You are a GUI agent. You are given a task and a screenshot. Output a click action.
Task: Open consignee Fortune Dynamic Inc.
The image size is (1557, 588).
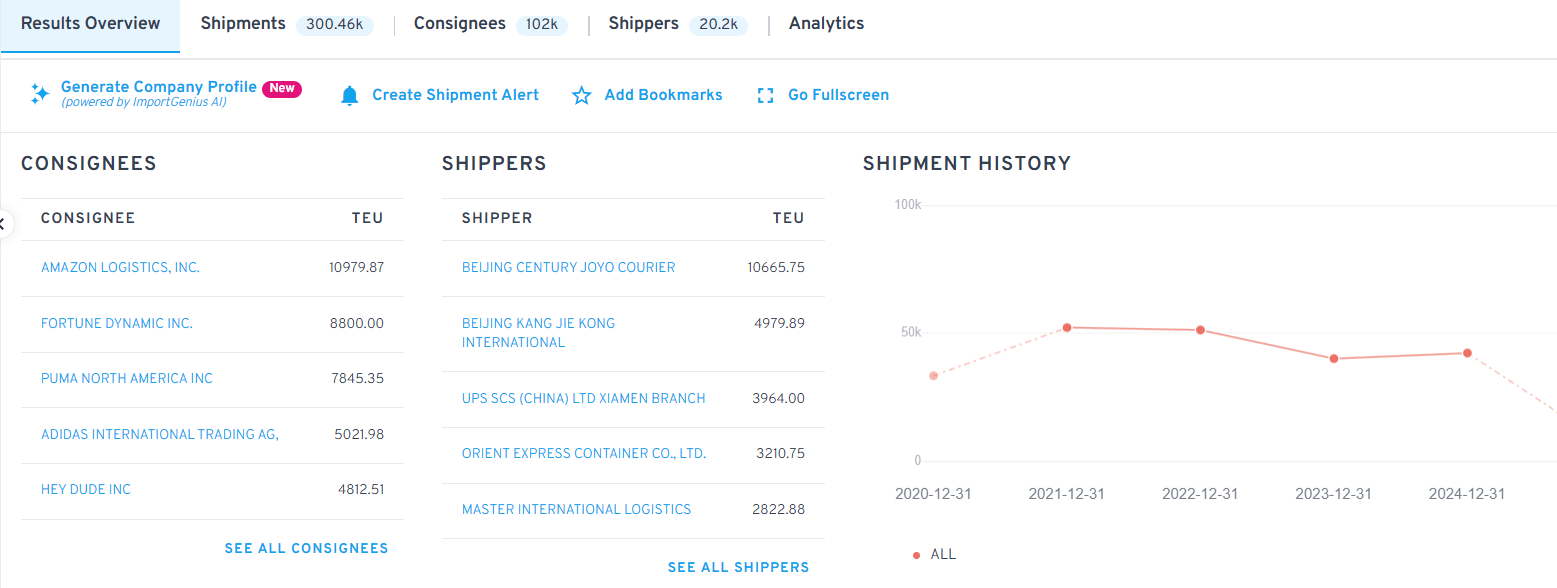click(x=117, y=324)
